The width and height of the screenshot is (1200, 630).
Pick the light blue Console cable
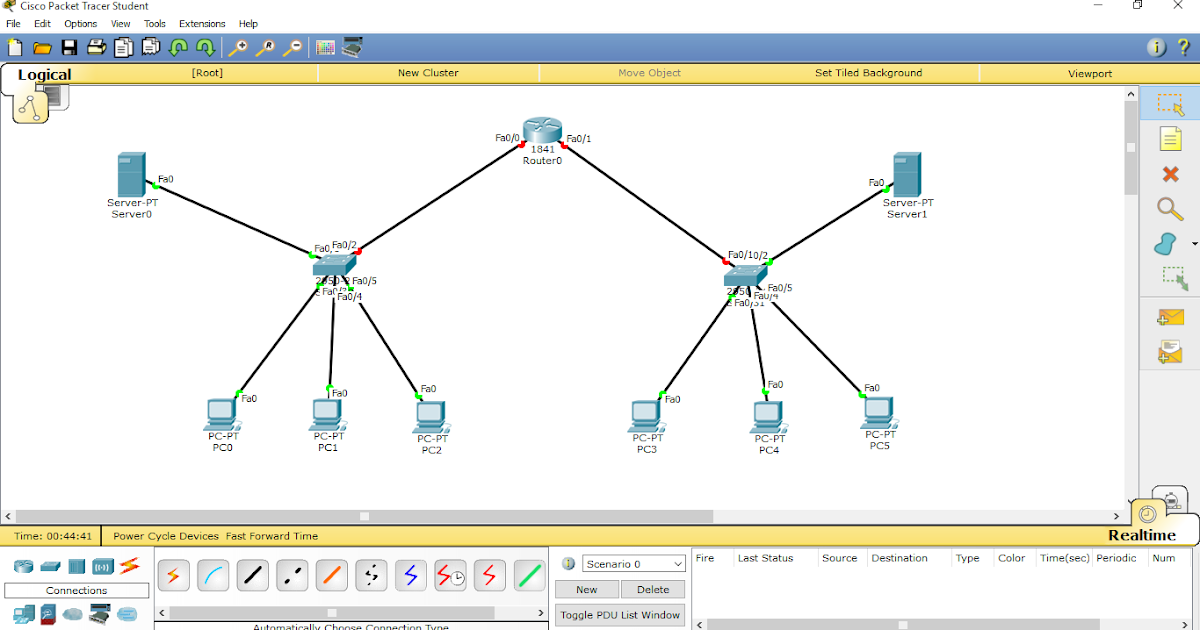(213, 575)
